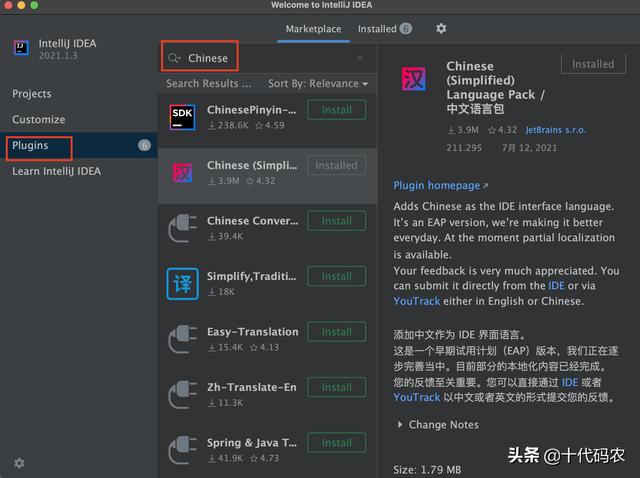Clear the Chinese search text
Image resolution: width=640 pixels, height=478 pixels.
pyautogui.click(x=360, y=58)
